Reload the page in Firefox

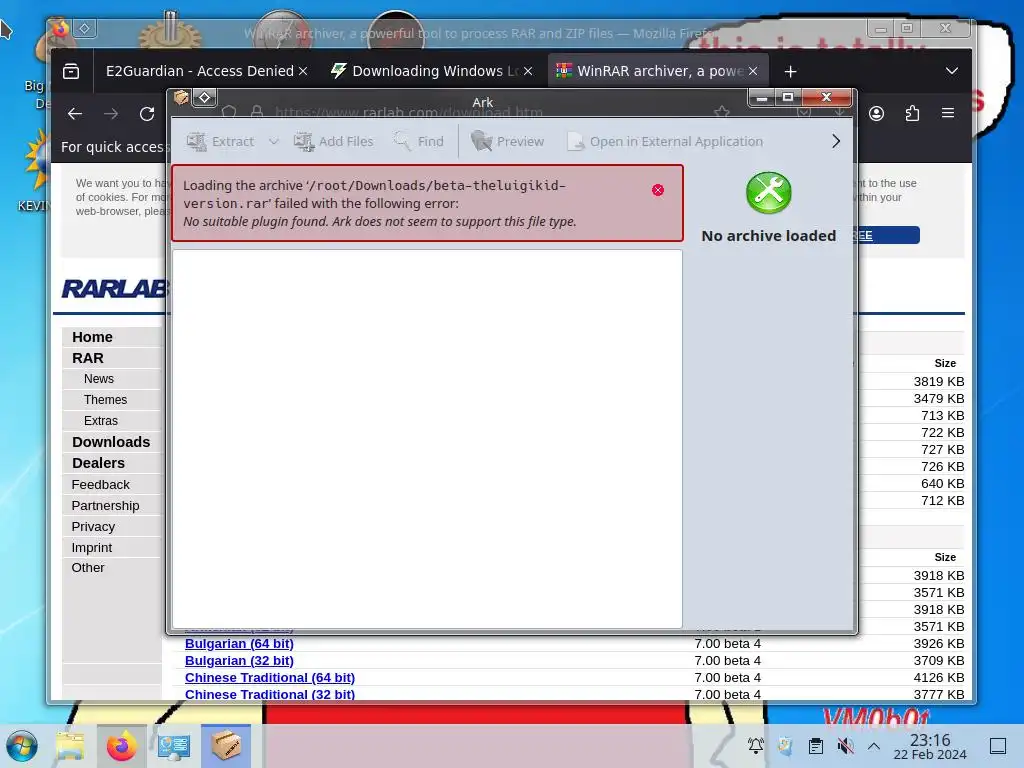coord(147,114)
